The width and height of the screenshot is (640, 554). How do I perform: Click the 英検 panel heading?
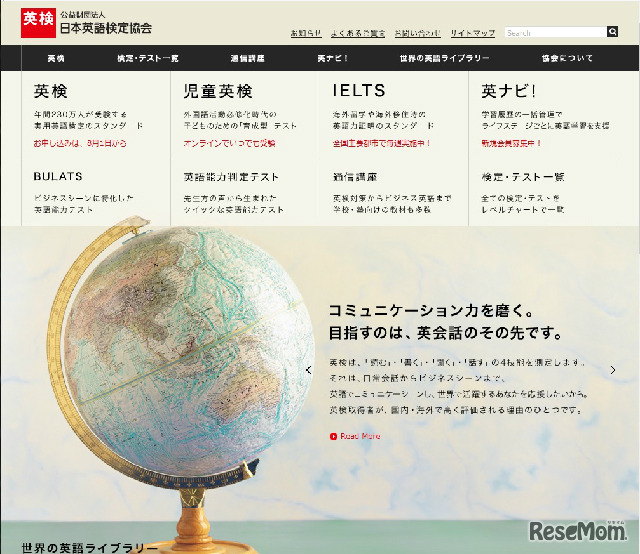coord(51,91)
